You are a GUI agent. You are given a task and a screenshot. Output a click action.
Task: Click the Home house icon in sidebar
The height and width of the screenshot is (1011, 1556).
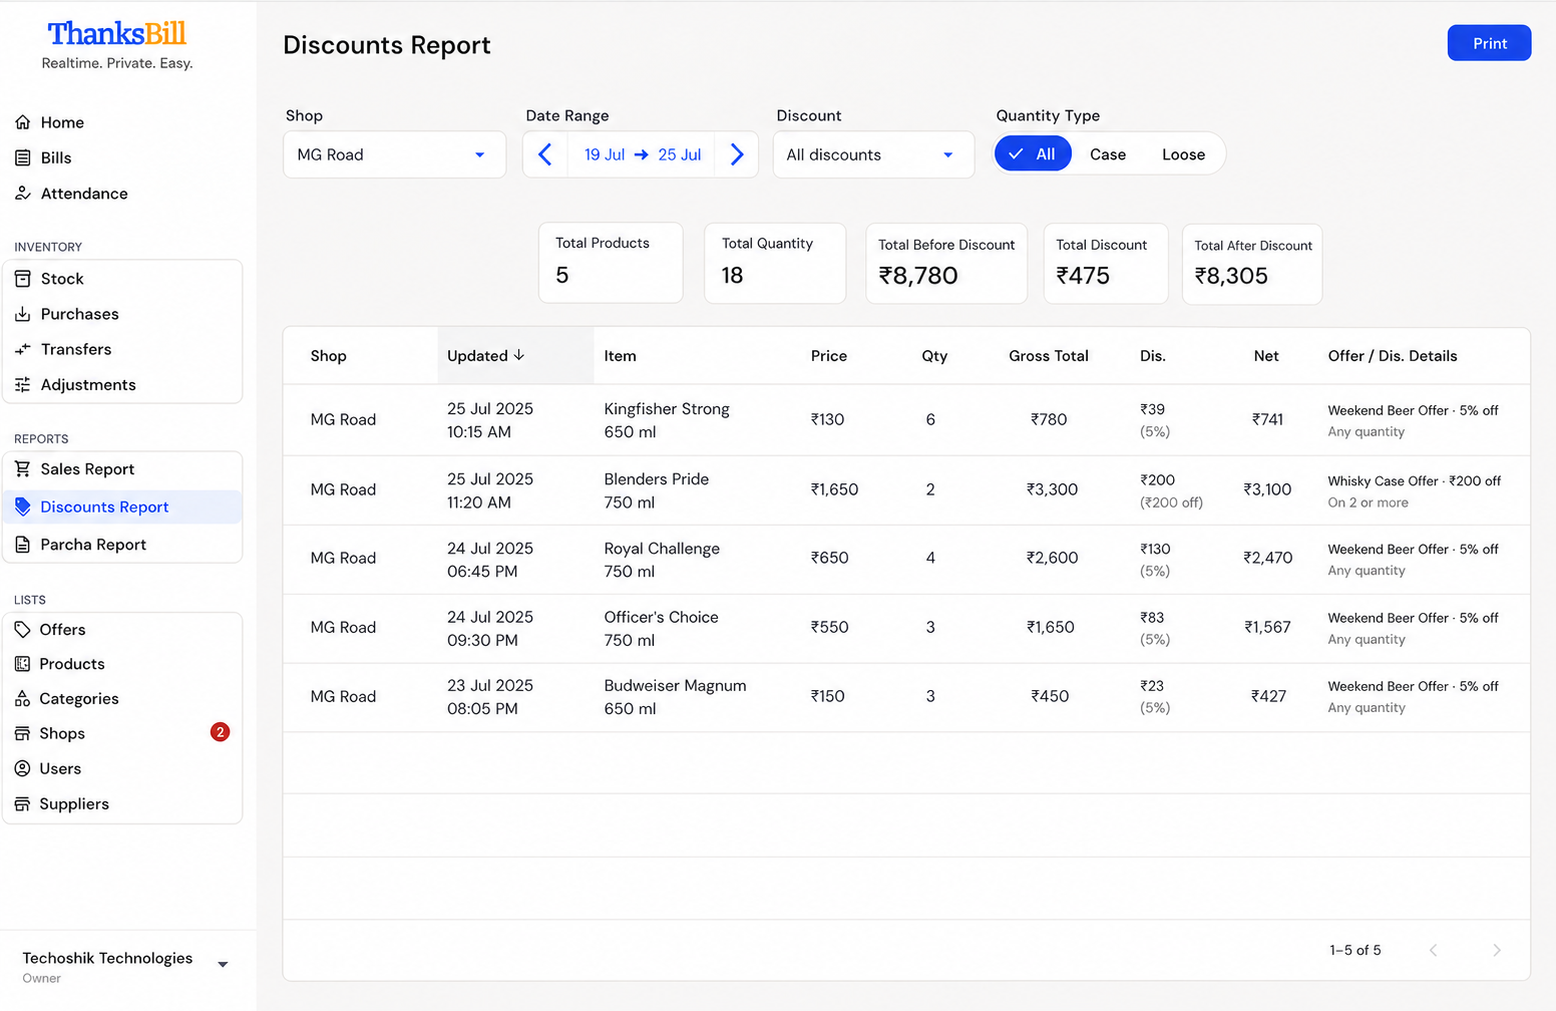pos(23,122)
